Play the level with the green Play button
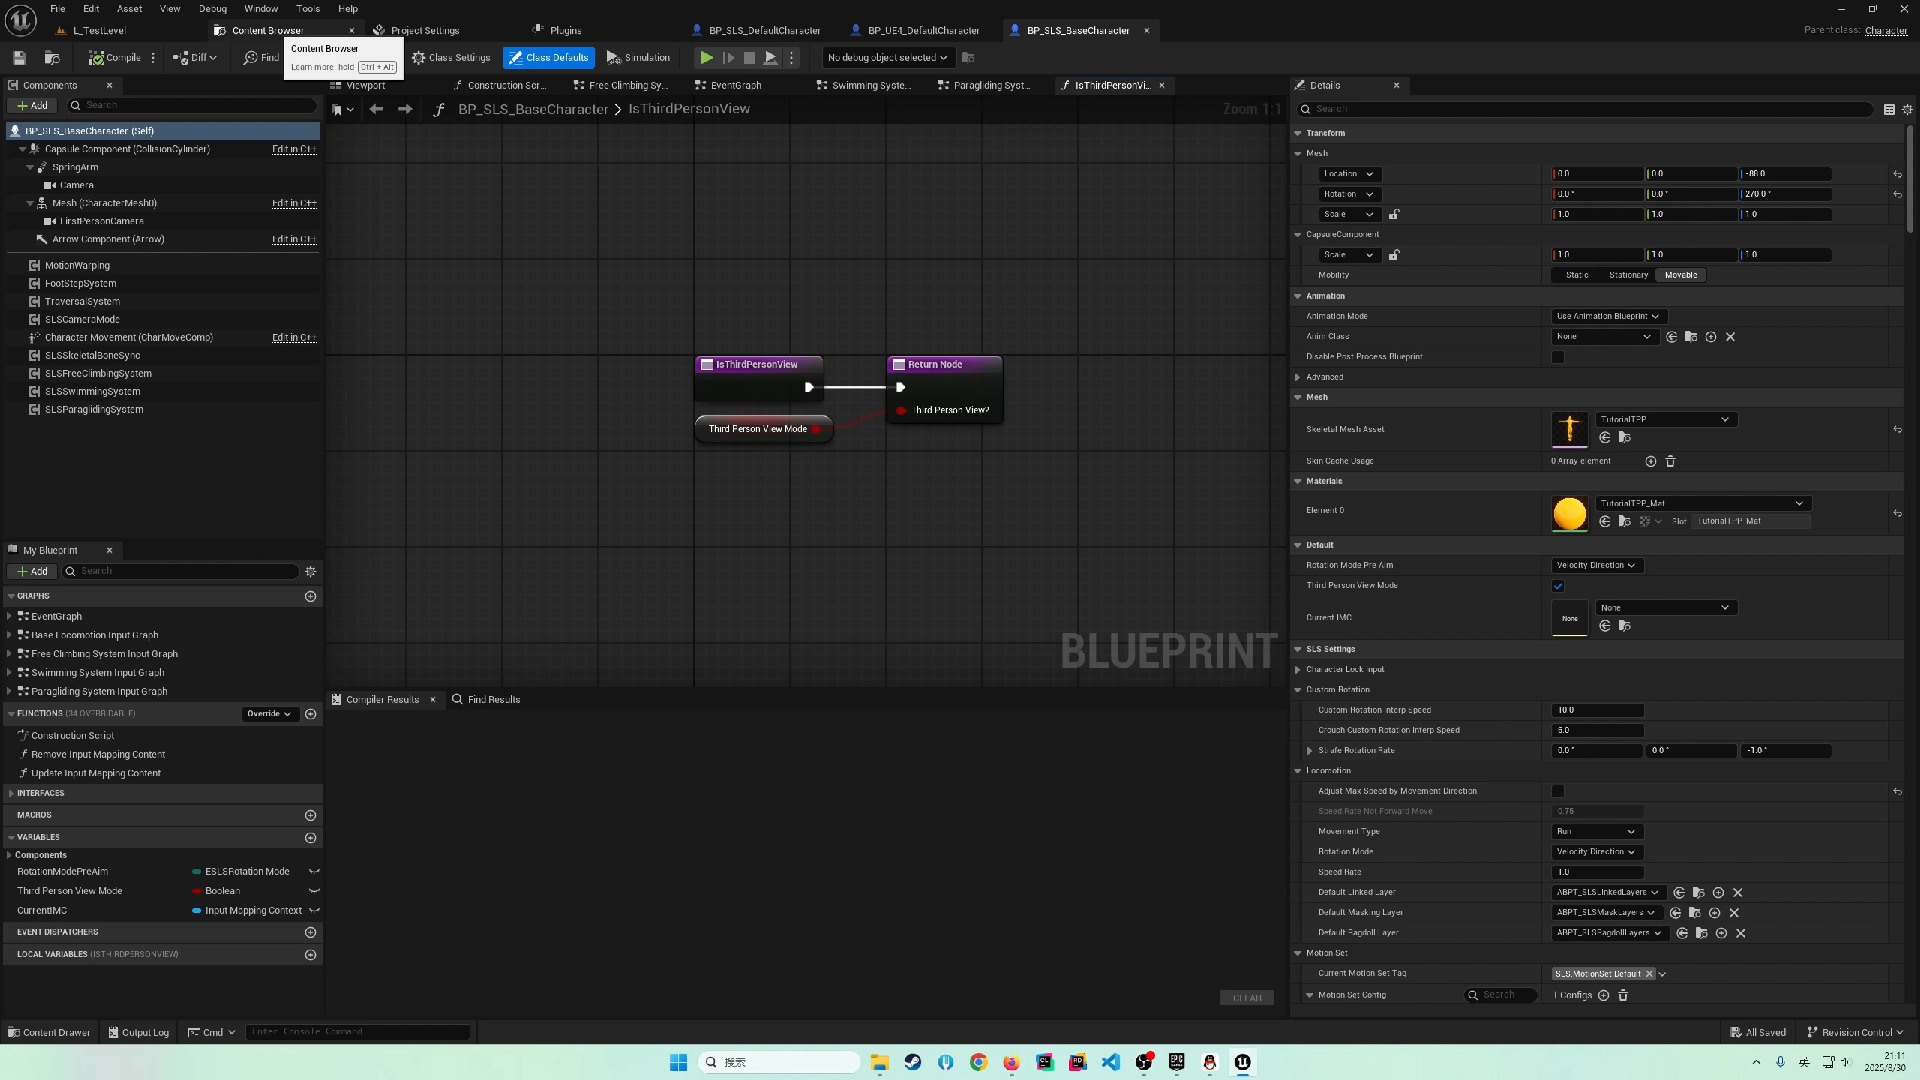This screenshot has width=1920, height=1080. [706, 58]
